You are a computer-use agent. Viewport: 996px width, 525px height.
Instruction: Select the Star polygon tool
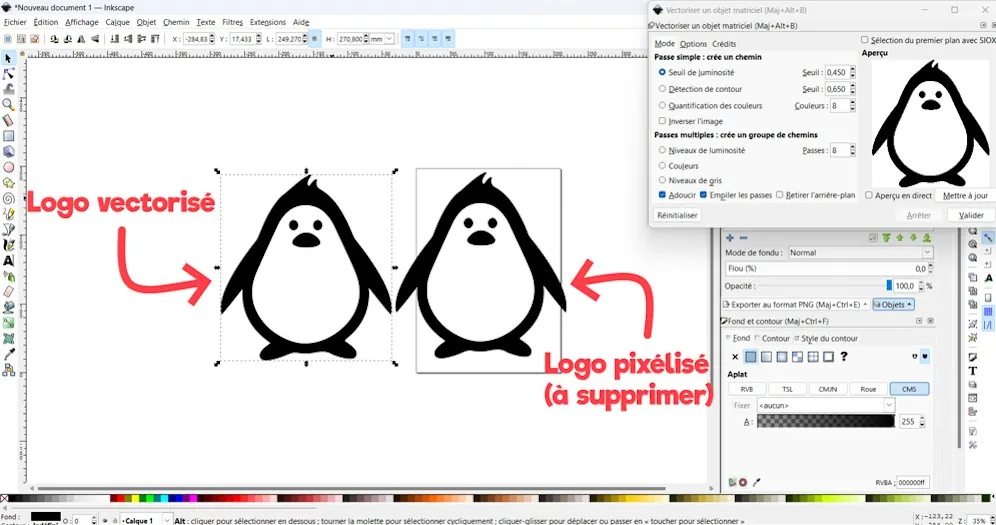point(8,183)
